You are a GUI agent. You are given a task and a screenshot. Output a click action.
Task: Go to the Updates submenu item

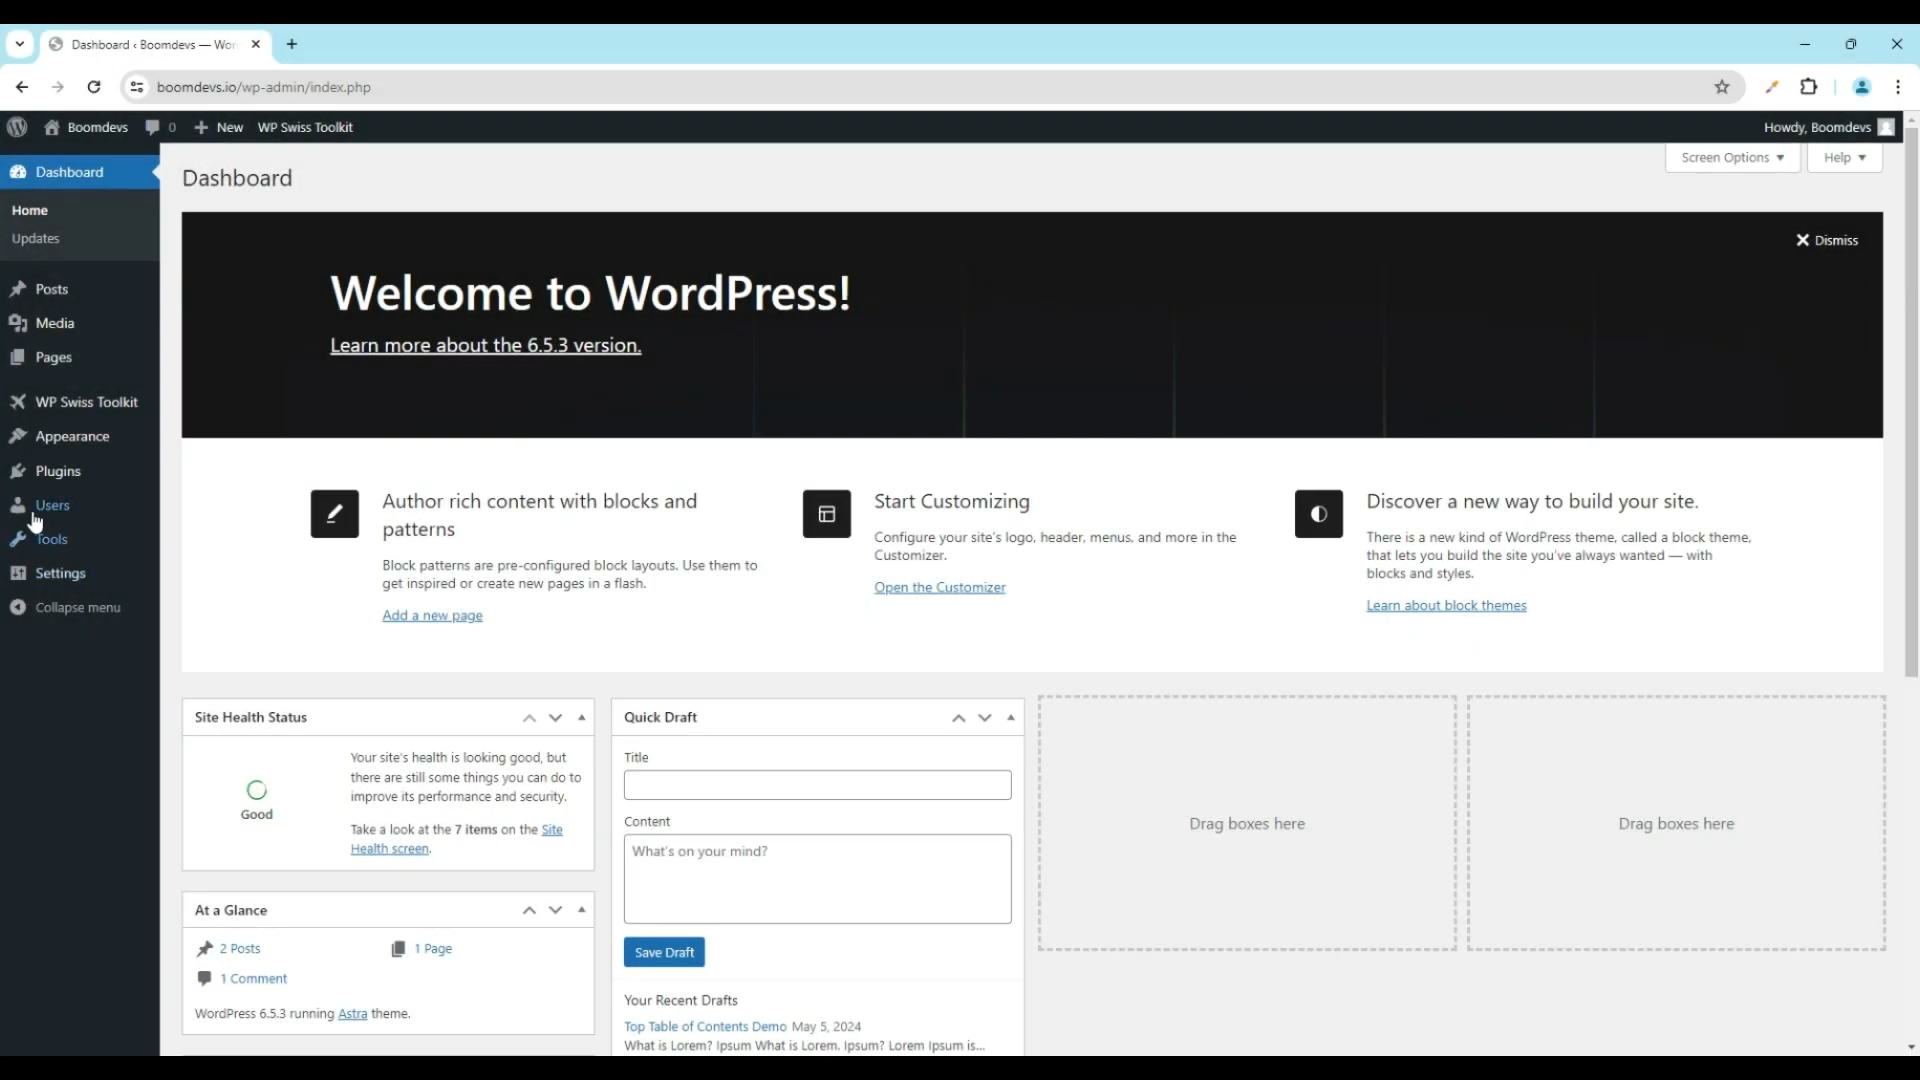click(36, 239)
